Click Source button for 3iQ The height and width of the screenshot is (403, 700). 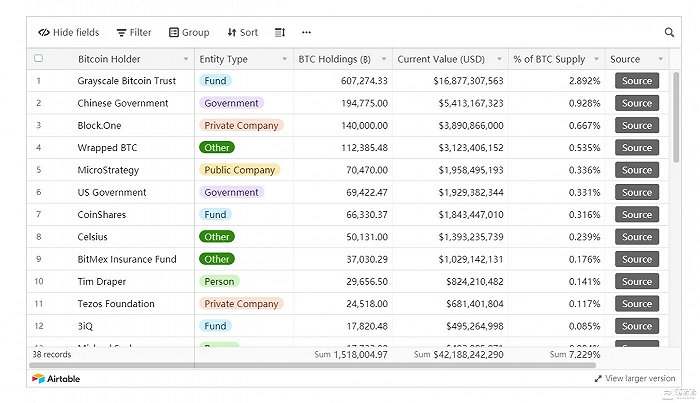(637, 326)
